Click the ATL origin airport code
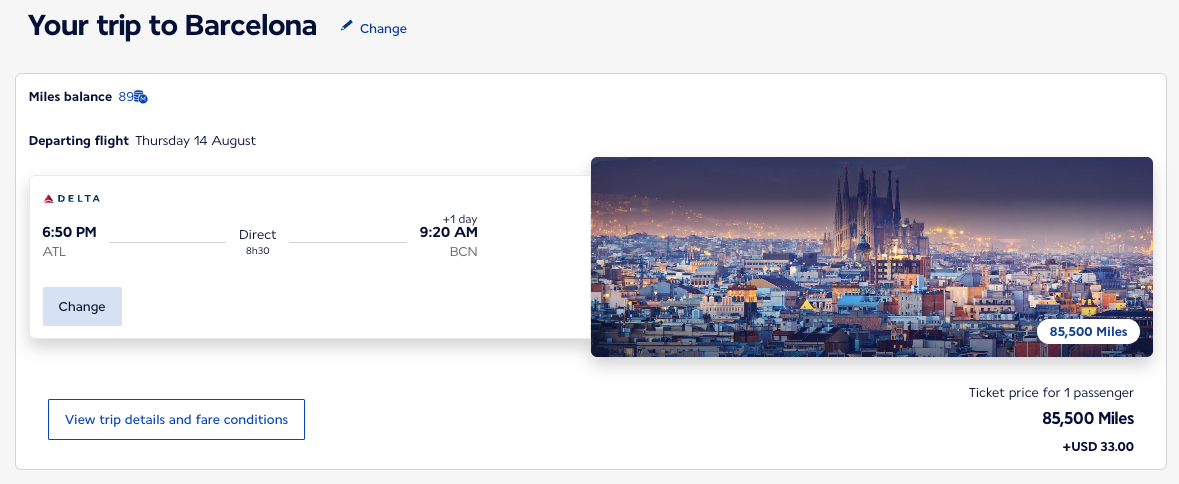Image resolution: width=1179 pixels, height=484 pixels. (54, 252)
